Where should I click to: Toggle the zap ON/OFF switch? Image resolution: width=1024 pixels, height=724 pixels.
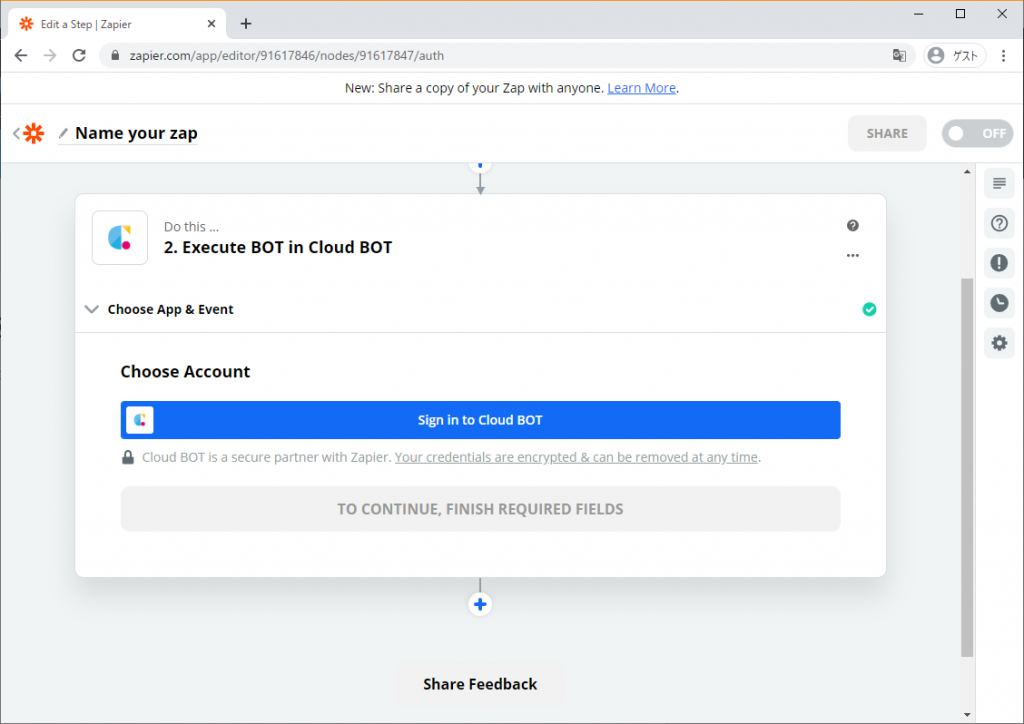point(977,133)
